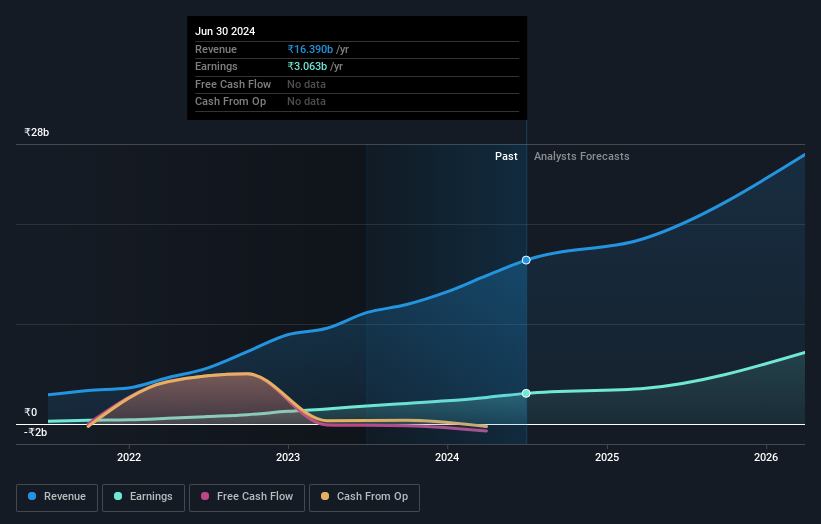Screen dimensions: 821x524
Task: Click the teal Earnings legend dot
Action: [118, 496]
